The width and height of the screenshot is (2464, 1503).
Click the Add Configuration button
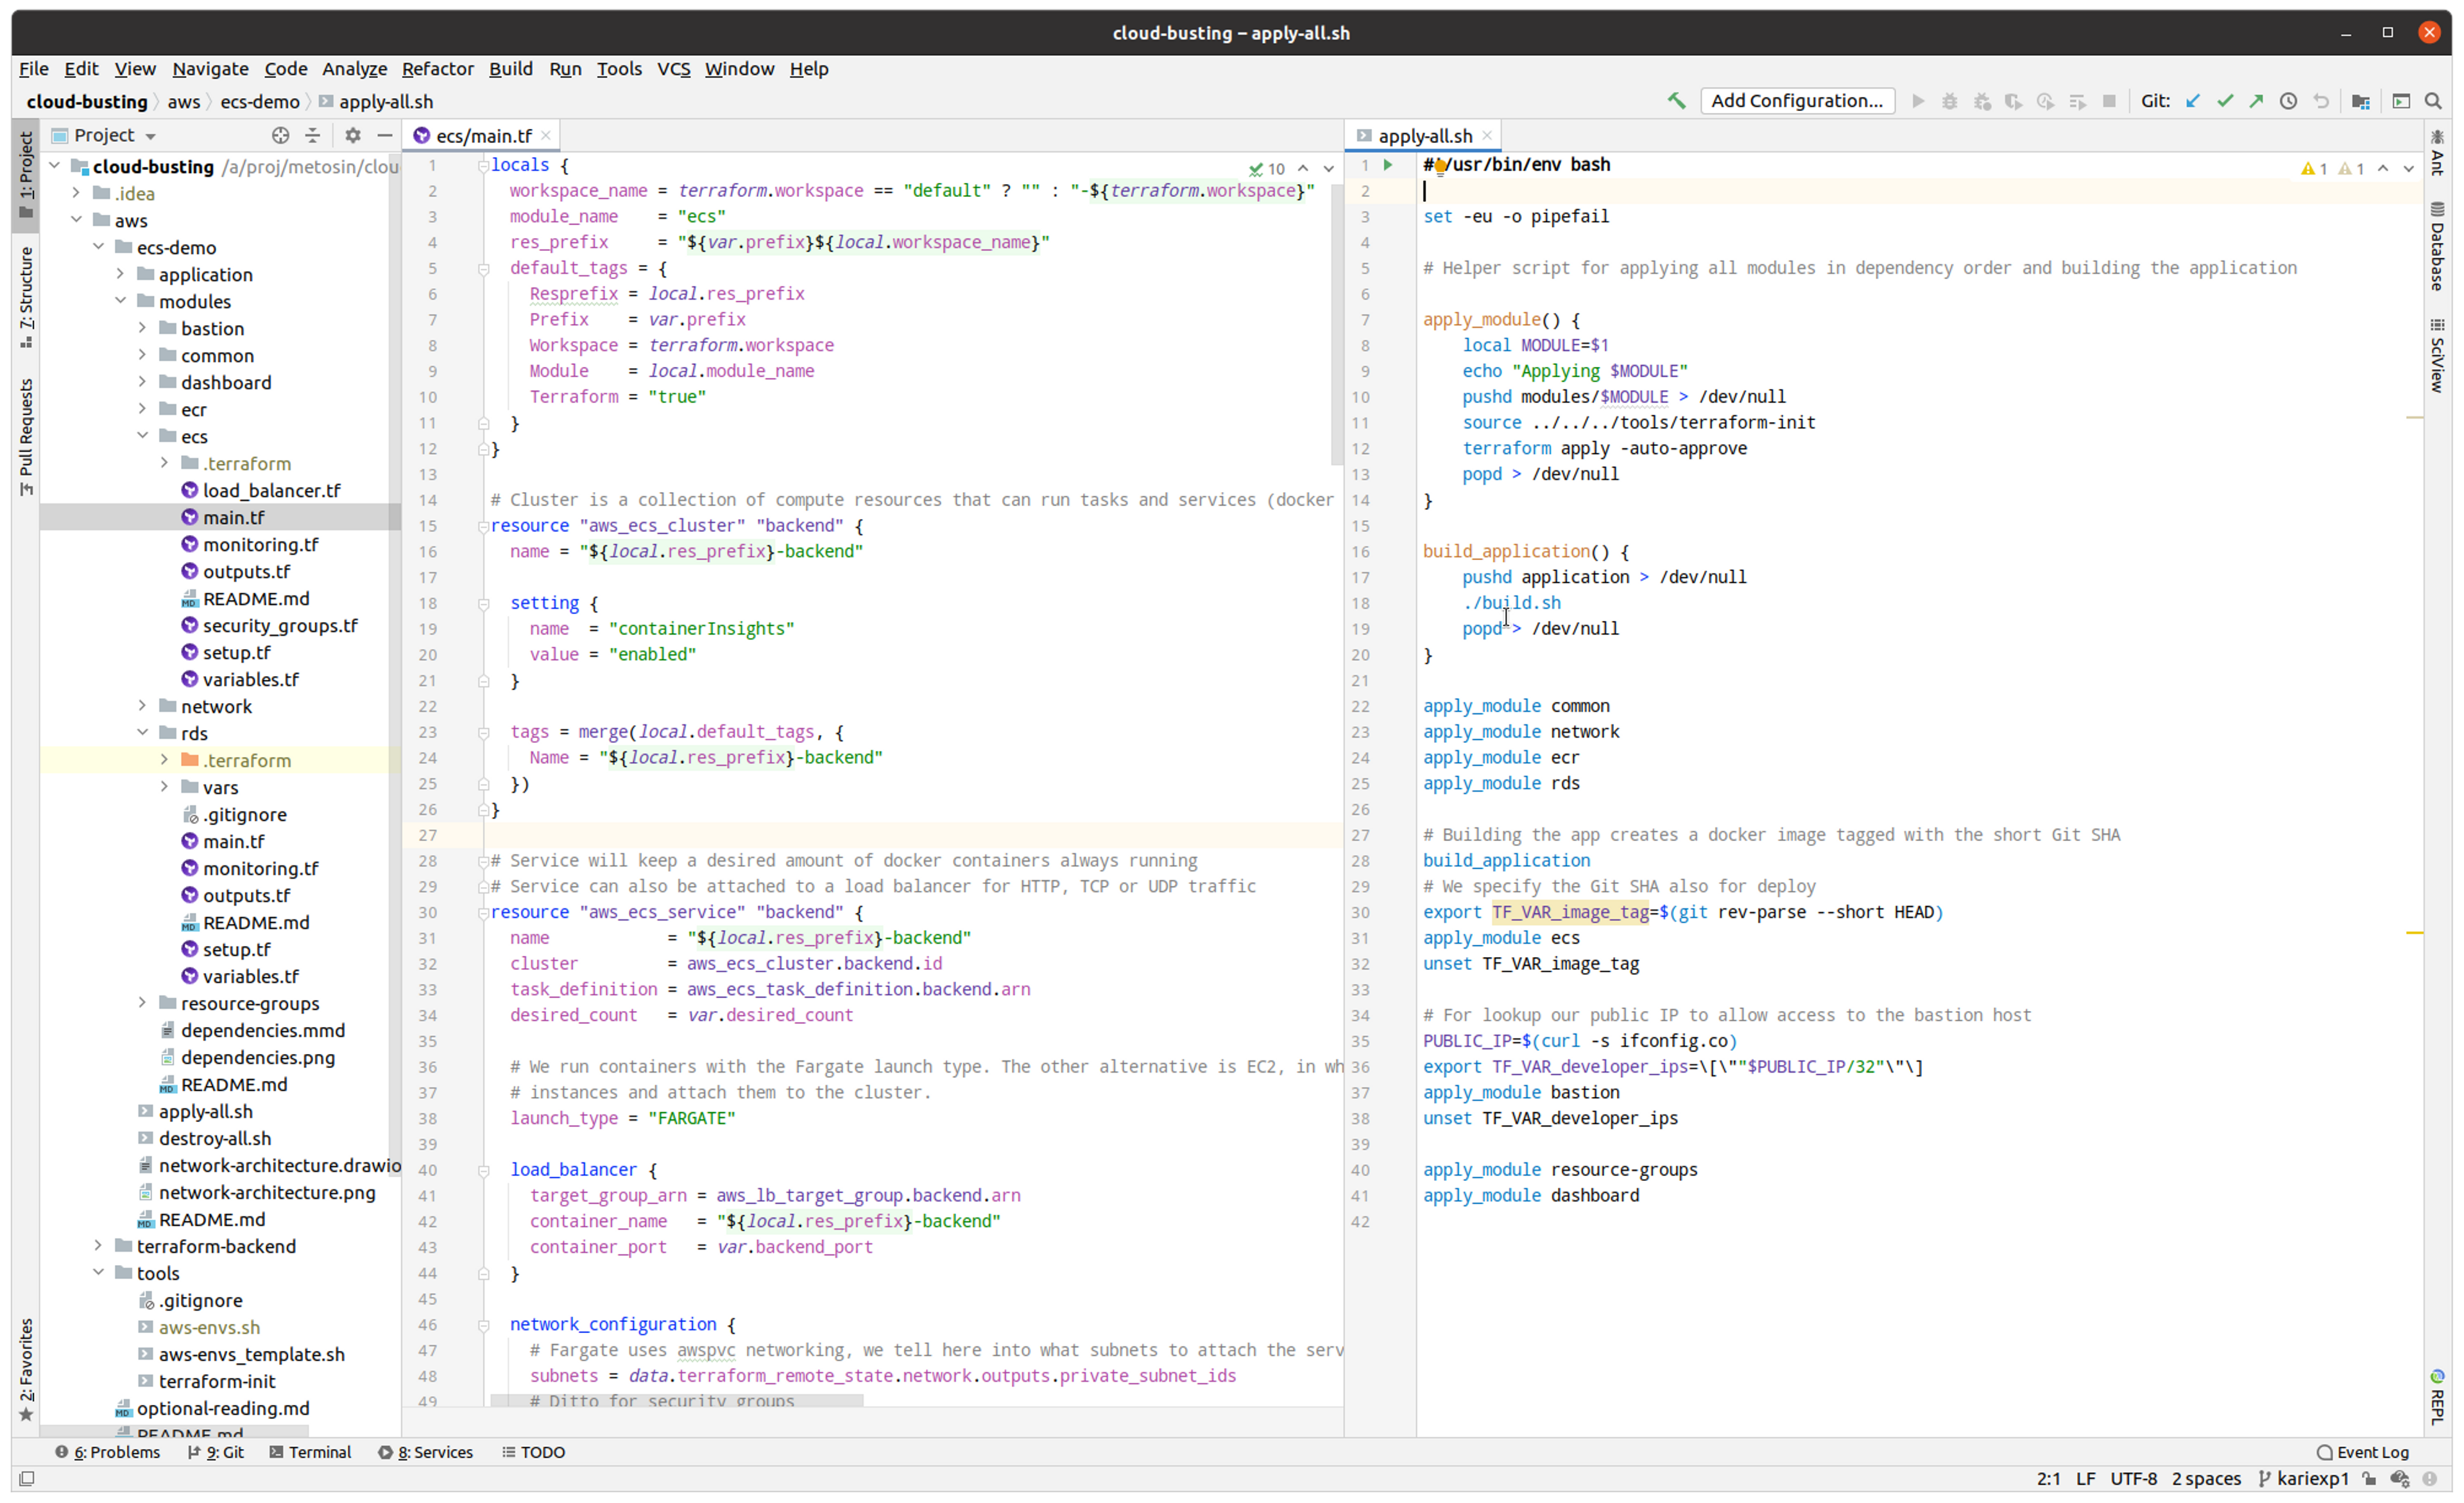(x=1796, y=101)
